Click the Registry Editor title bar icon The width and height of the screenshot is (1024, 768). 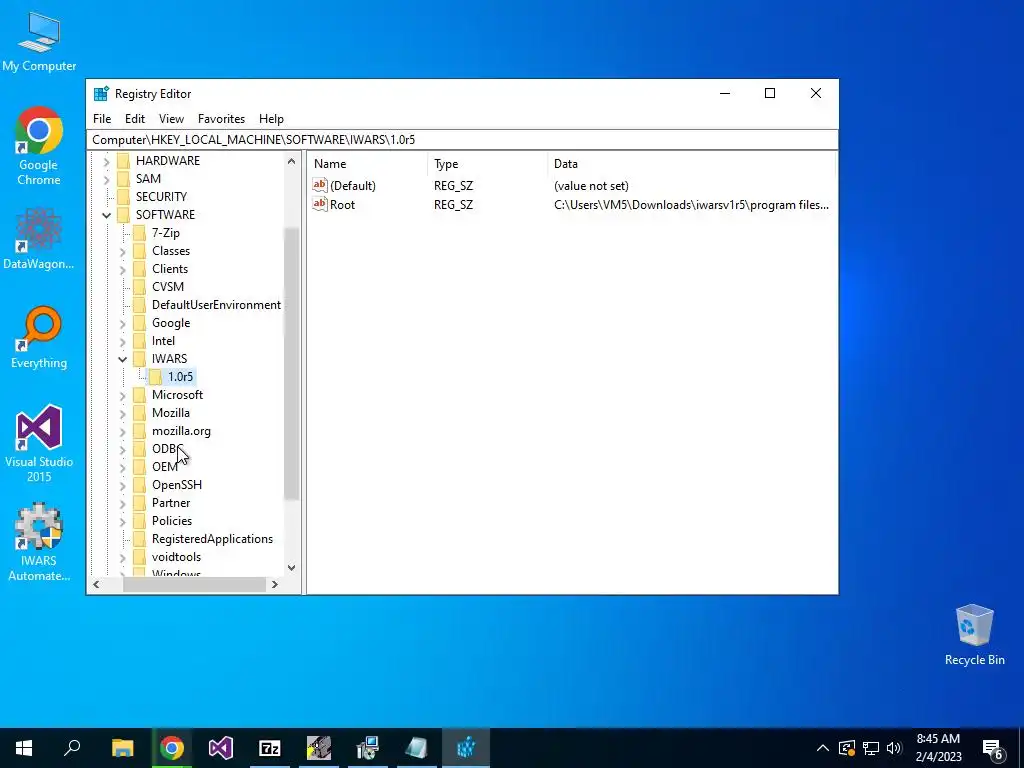101,93
